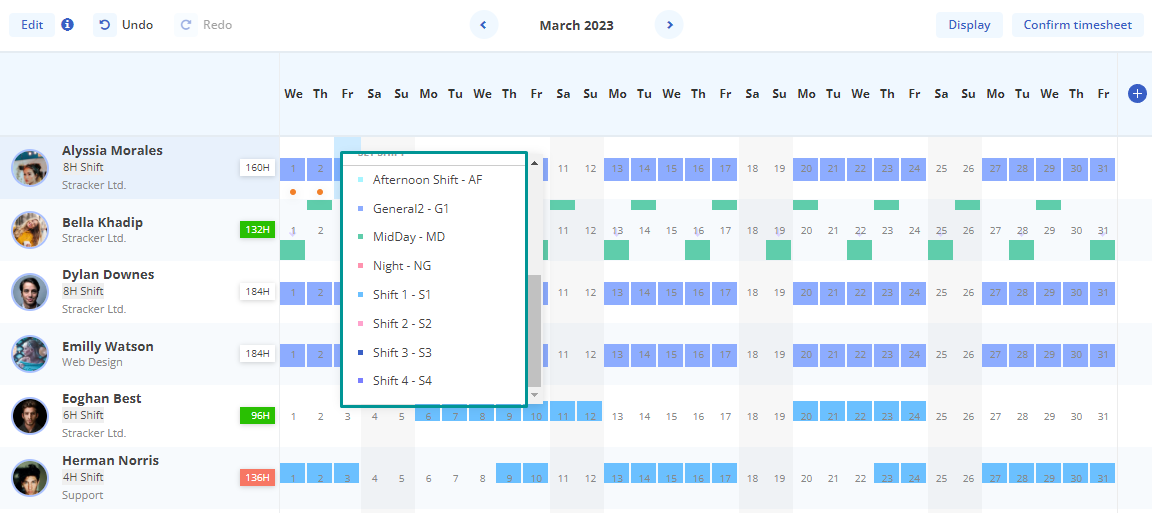Open Alyssia Morales' profile avatar
1152x513 pixels.
tap(30, 167)
